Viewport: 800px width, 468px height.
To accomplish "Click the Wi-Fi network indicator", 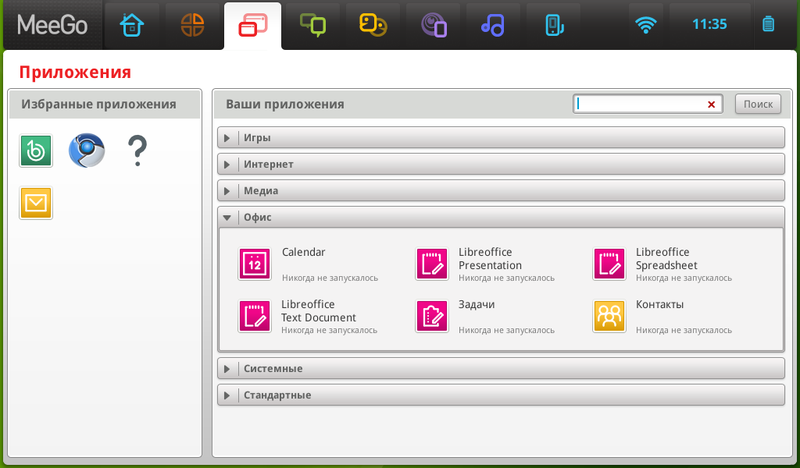I will (x=645, y=24).
